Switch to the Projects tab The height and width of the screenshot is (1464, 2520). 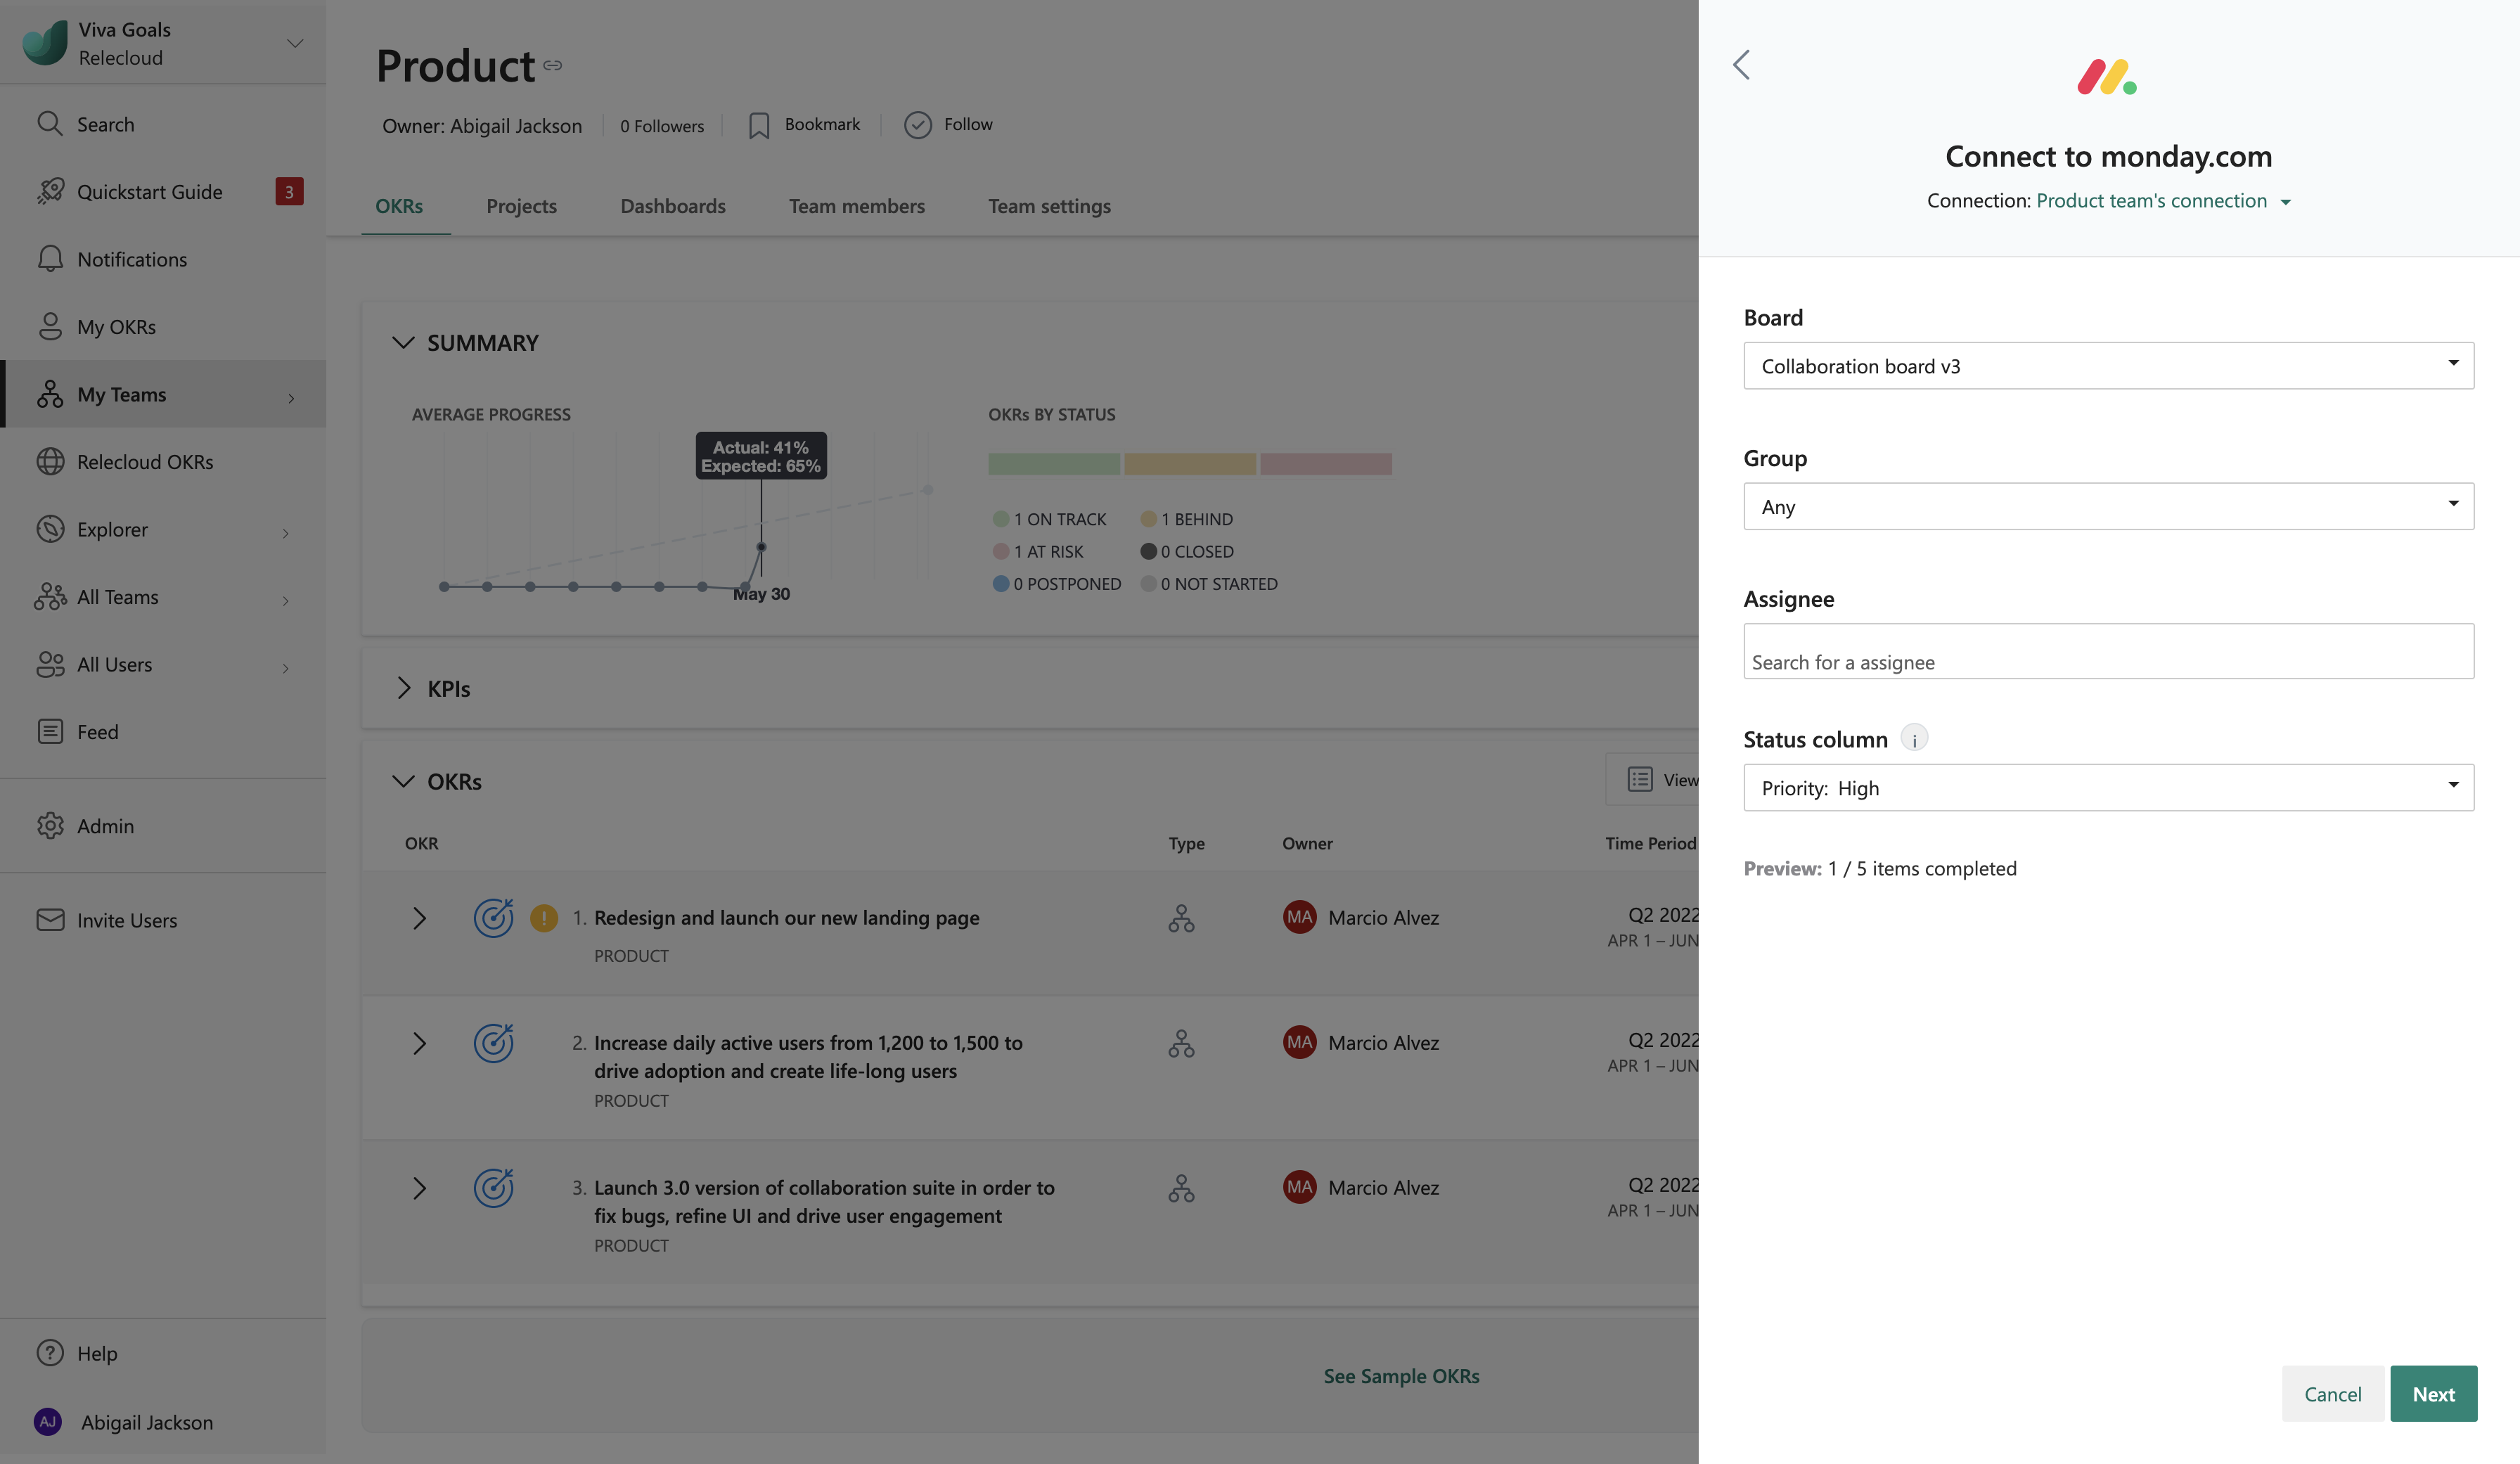pos(521,206)
